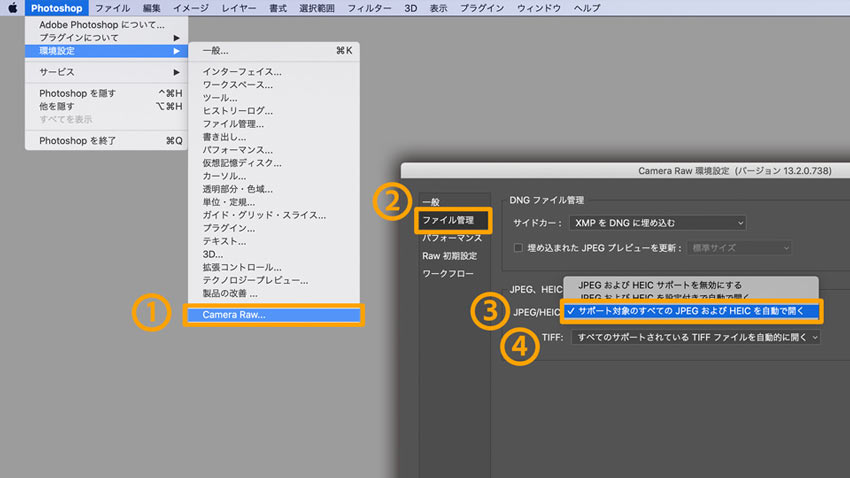Open 拡張コントロール... preferences

click(274, 267)
